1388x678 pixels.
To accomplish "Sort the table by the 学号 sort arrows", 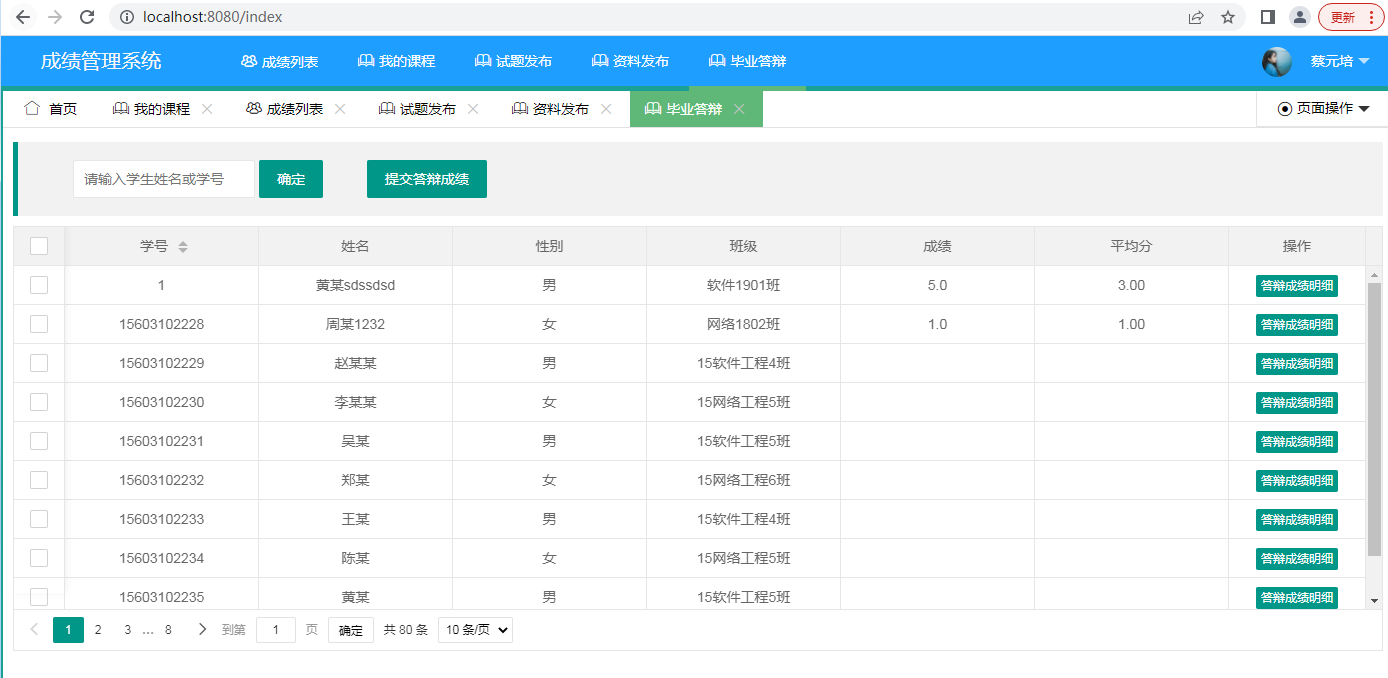I will pyautogui.click(x=183, y=247).
